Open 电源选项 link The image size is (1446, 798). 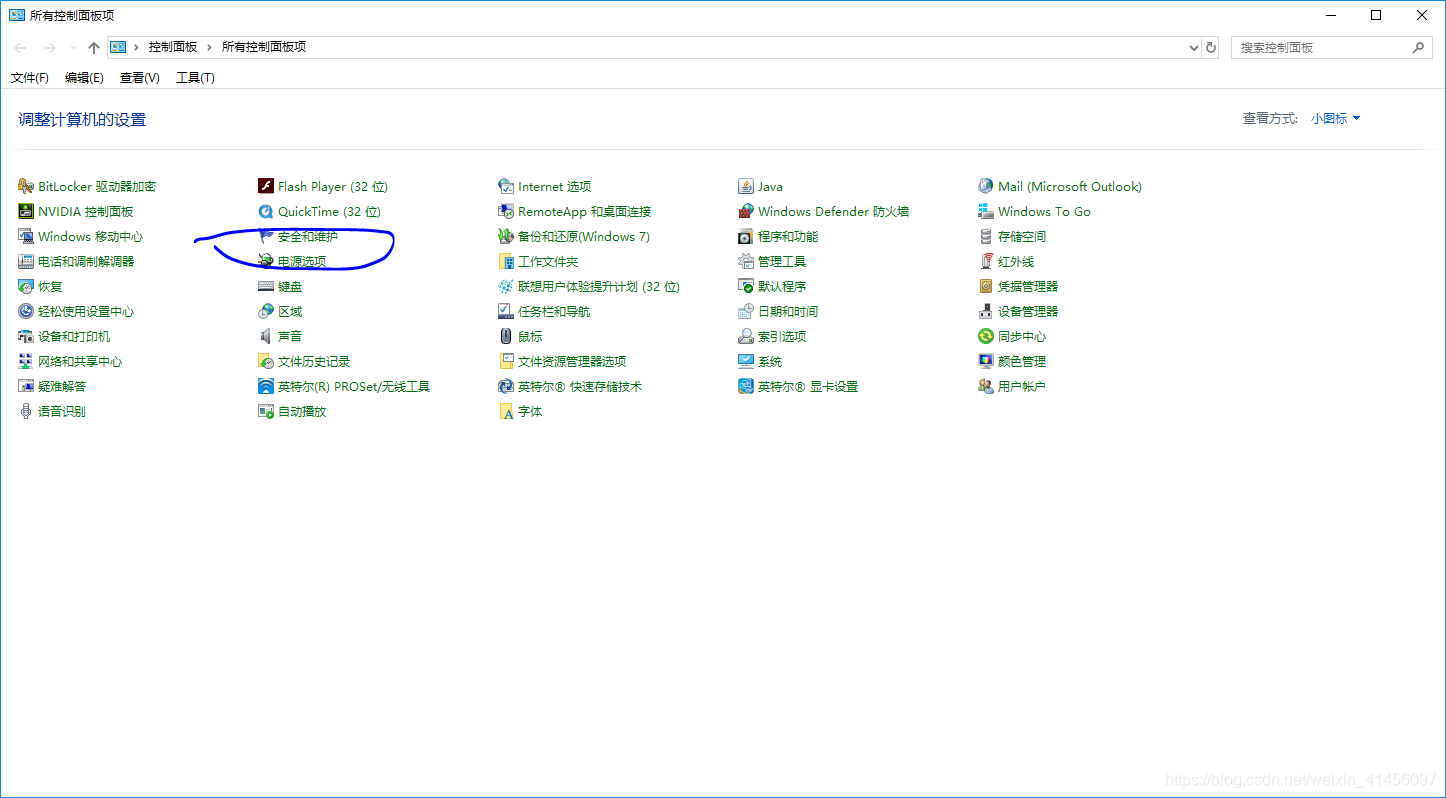(302, 261)
